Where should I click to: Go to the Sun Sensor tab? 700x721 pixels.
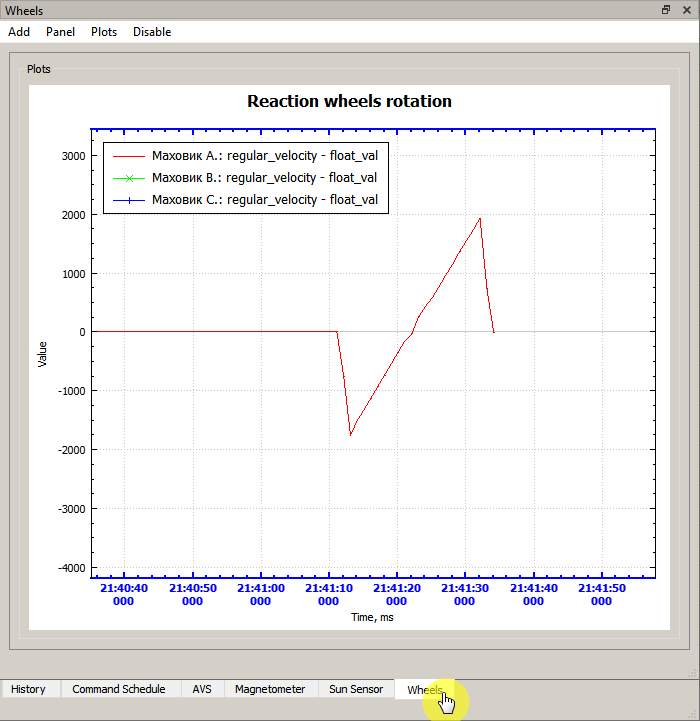(356, 689)
